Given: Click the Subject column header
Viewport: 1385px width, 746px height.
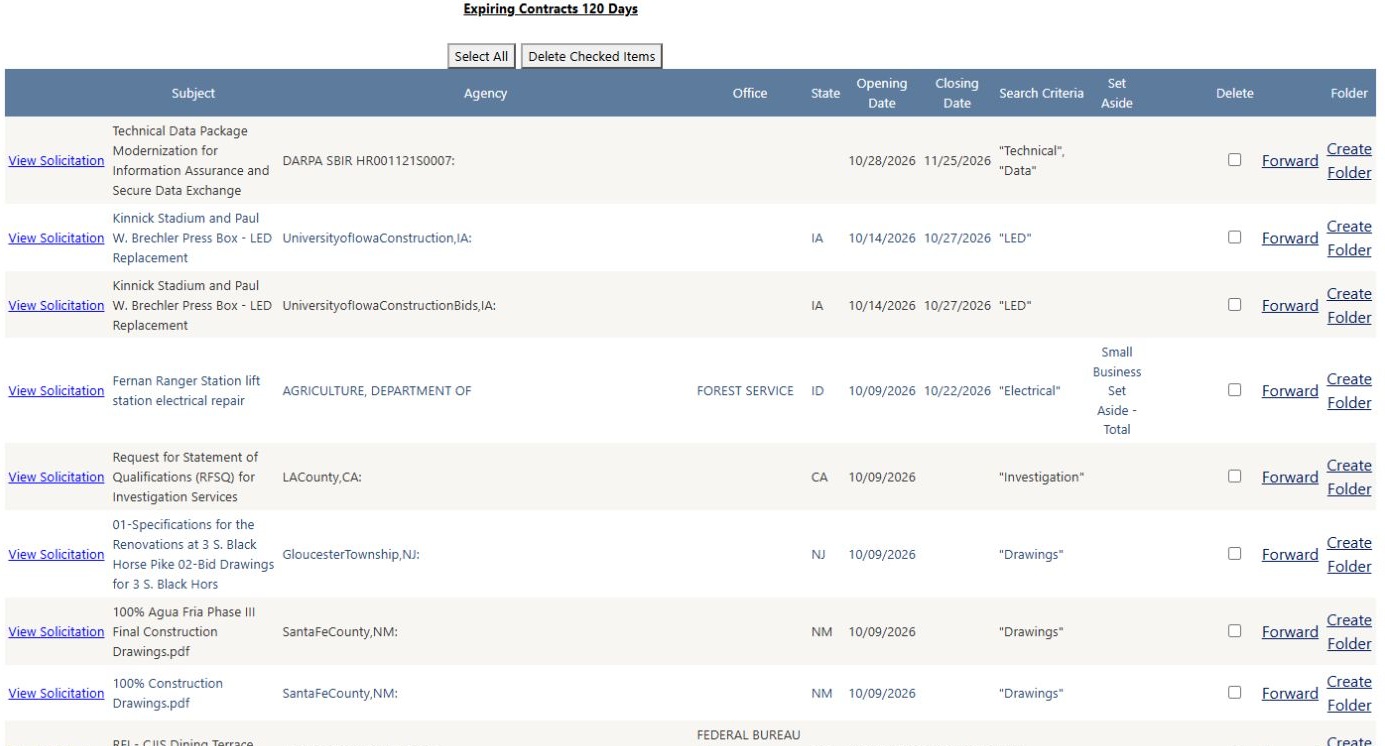Looking at the screenshot, I should tap(193, 93).
